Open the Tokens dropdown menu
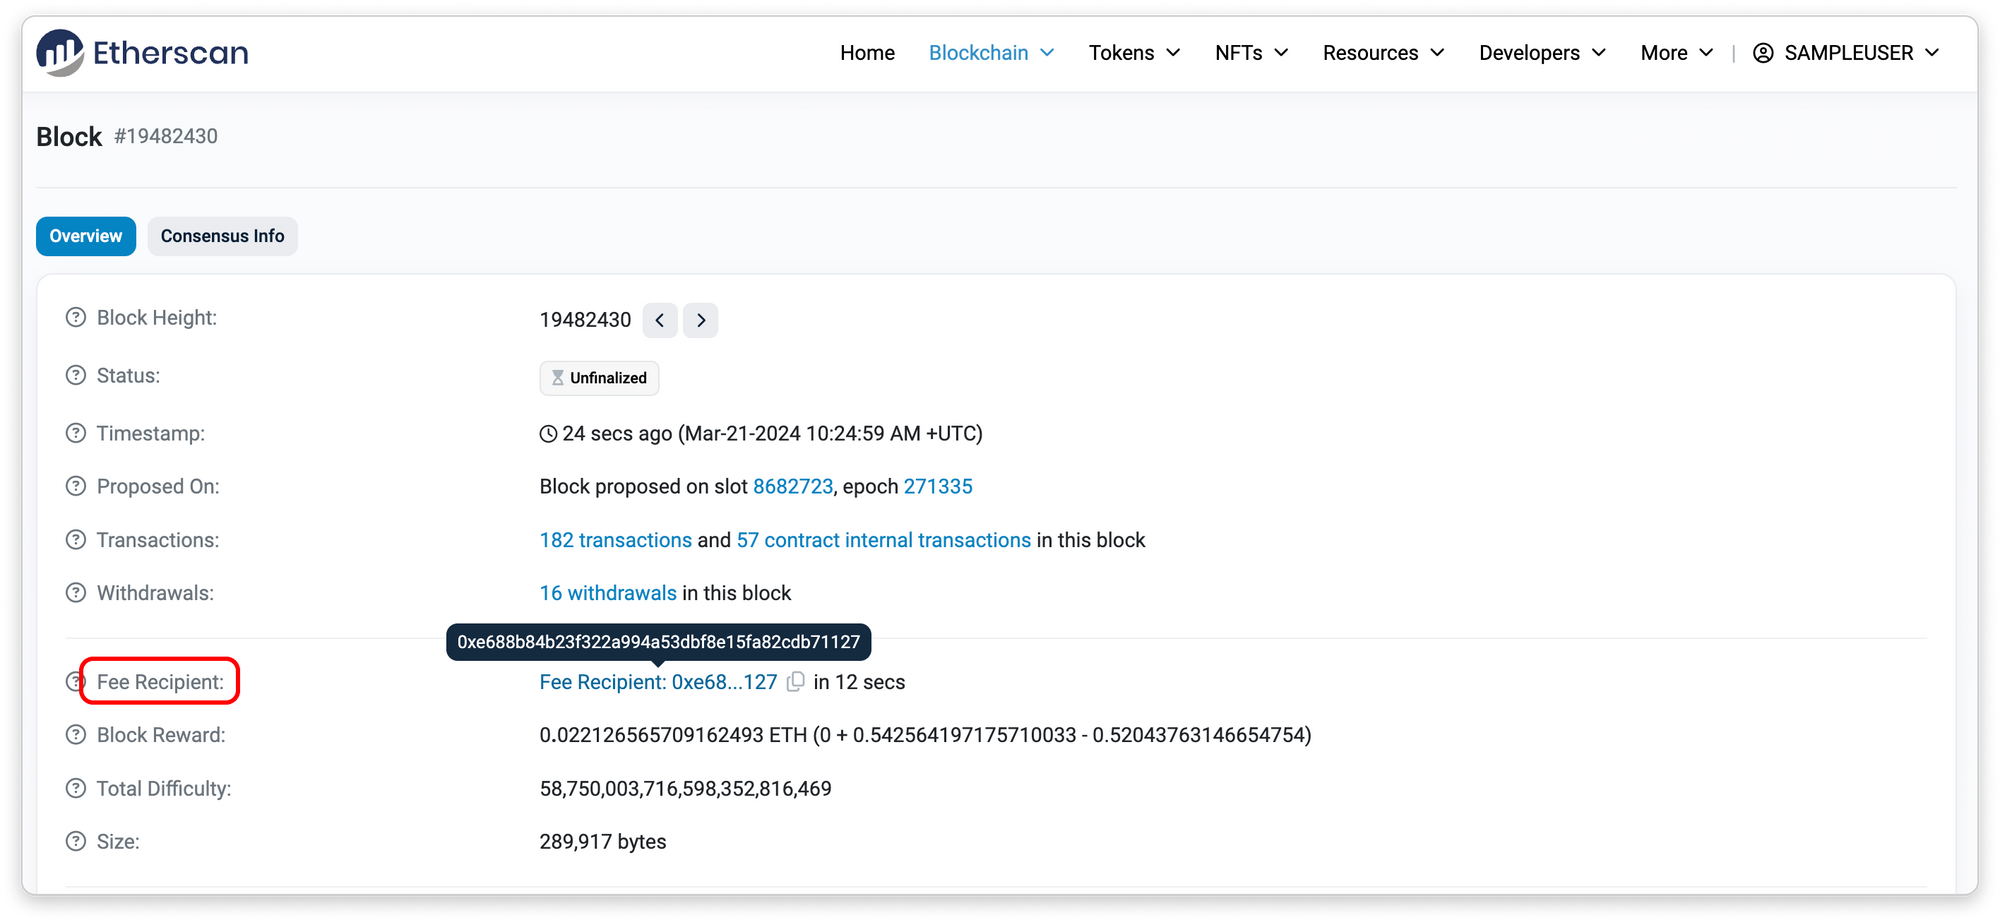The image size is (2000, 922). (1134, 53)
